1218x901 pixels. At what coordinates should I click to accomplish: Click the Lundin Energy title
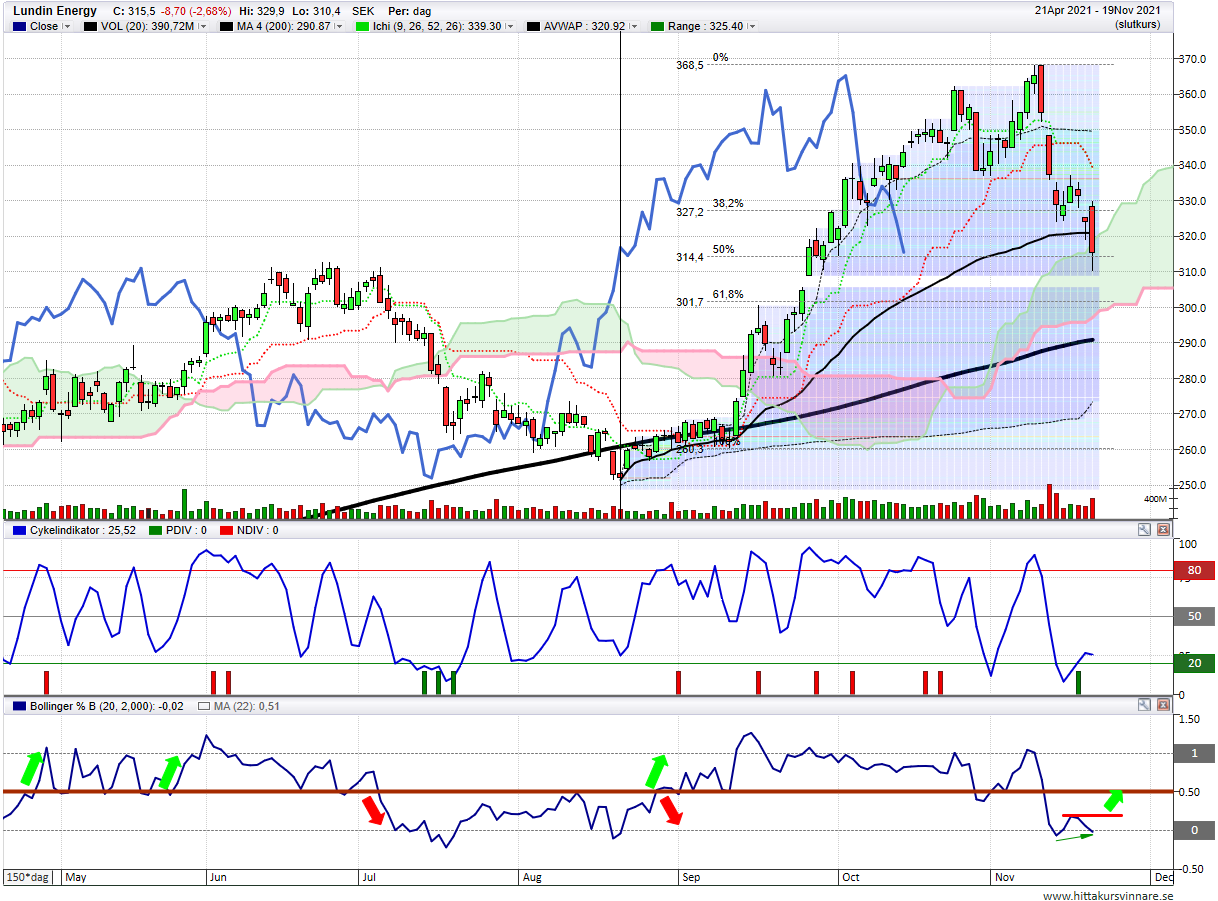(55, 11)
